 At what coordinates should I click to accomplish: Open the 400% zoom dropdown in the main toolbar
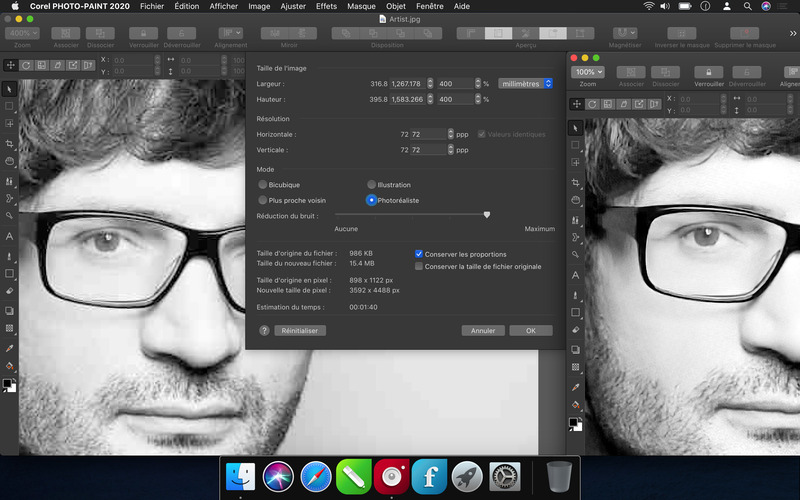click(x=22, y=33)
